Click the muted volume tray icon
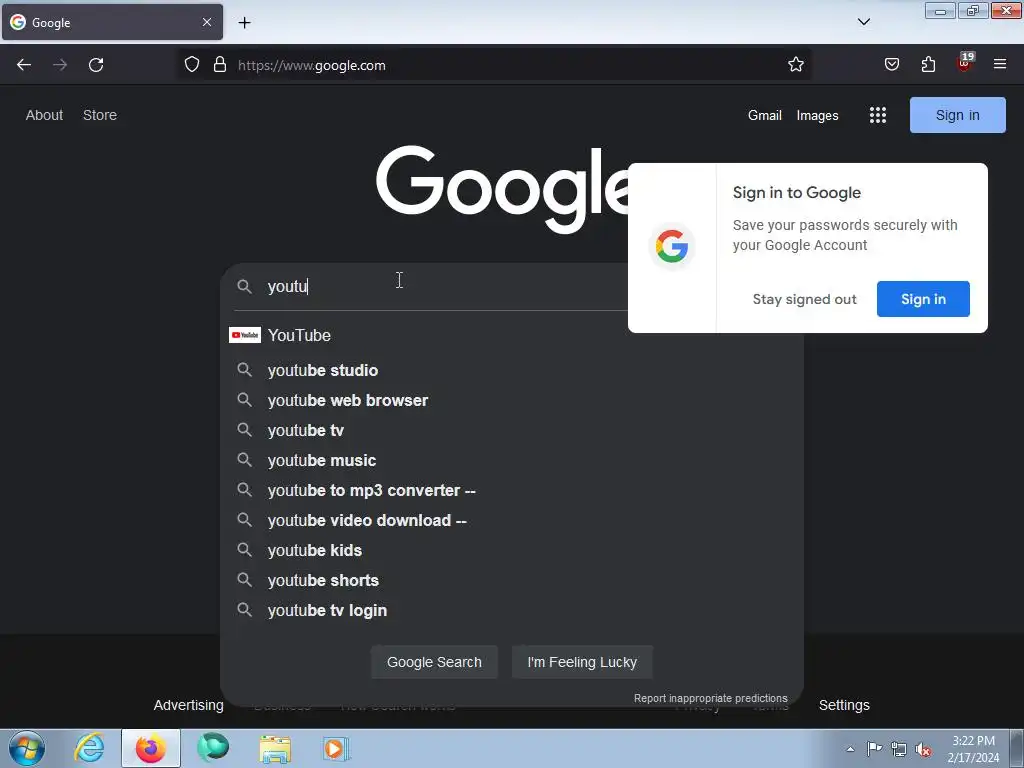Viewport: 1024px width, 768px height. (x=923, y=750)
